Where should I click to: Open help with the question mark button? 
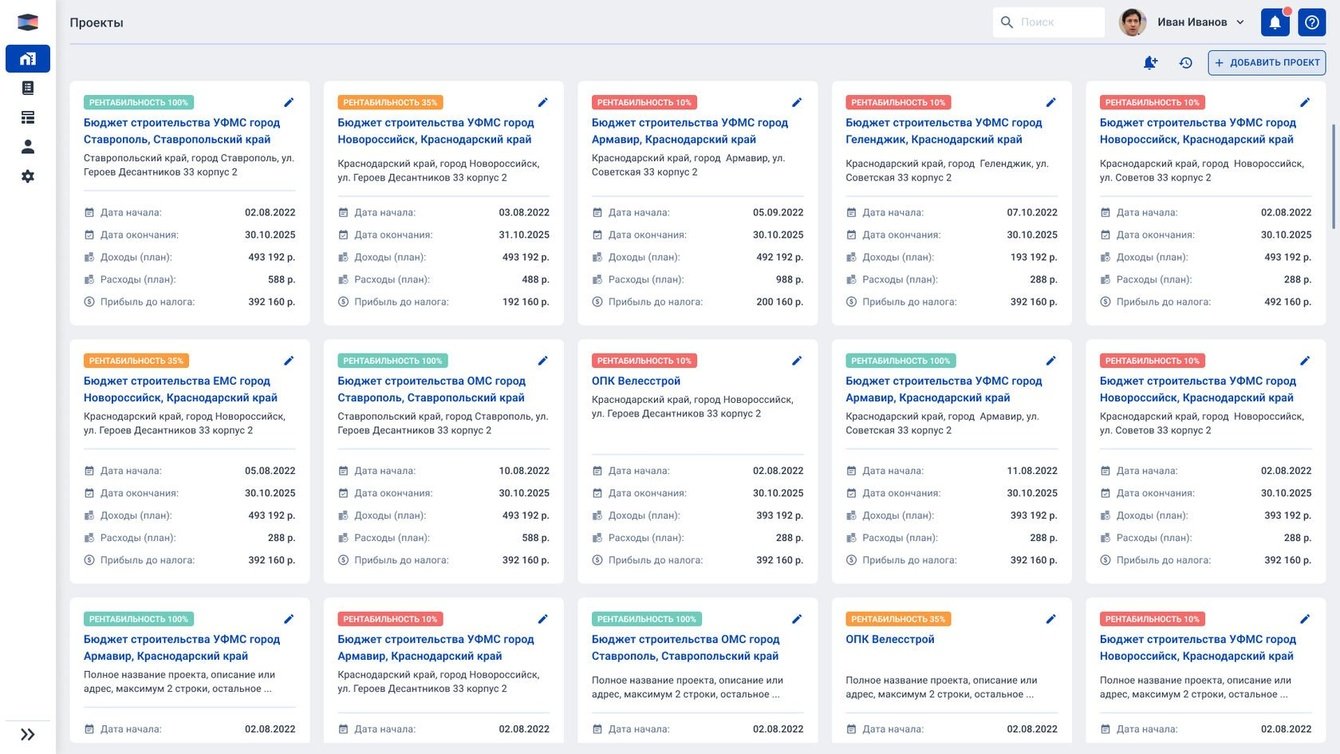click(x=1312, y=22)
